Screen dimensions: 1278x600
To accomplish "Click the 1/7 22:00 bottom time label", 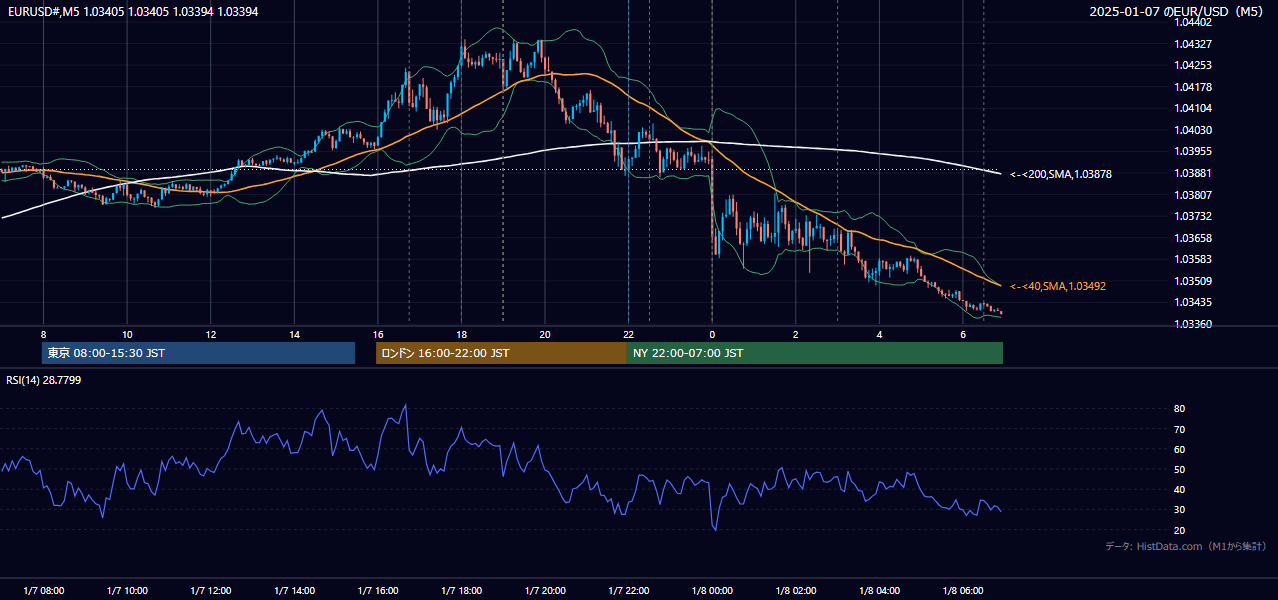I will pyautogui.click(x=629, y=591).
